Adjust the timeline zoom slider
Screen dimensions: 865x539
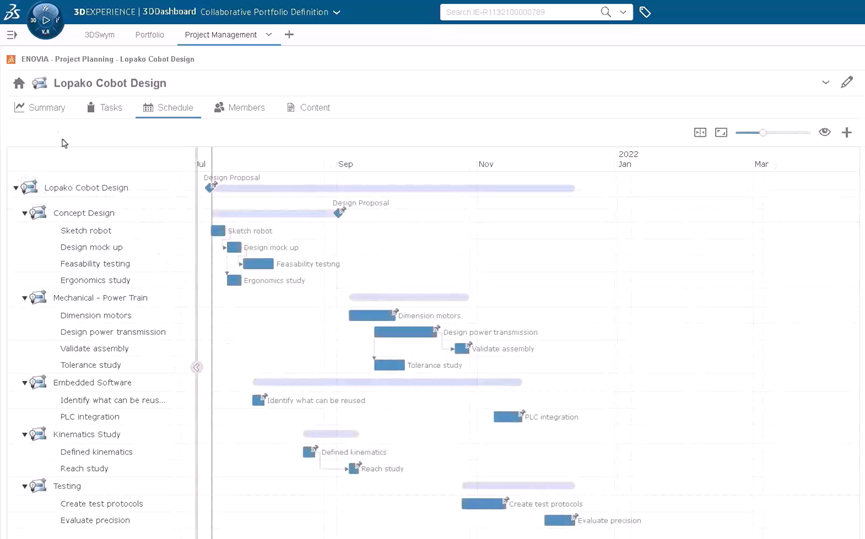tap(763, 132)
